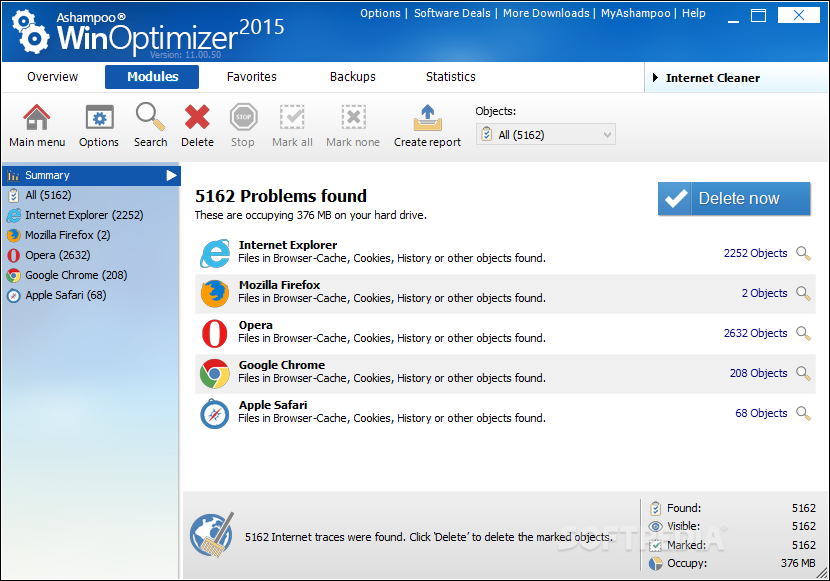This screenshot has height=581, width=830.
Task: Select All (5162) in the sidebar
Action: (x=92, y=195)
